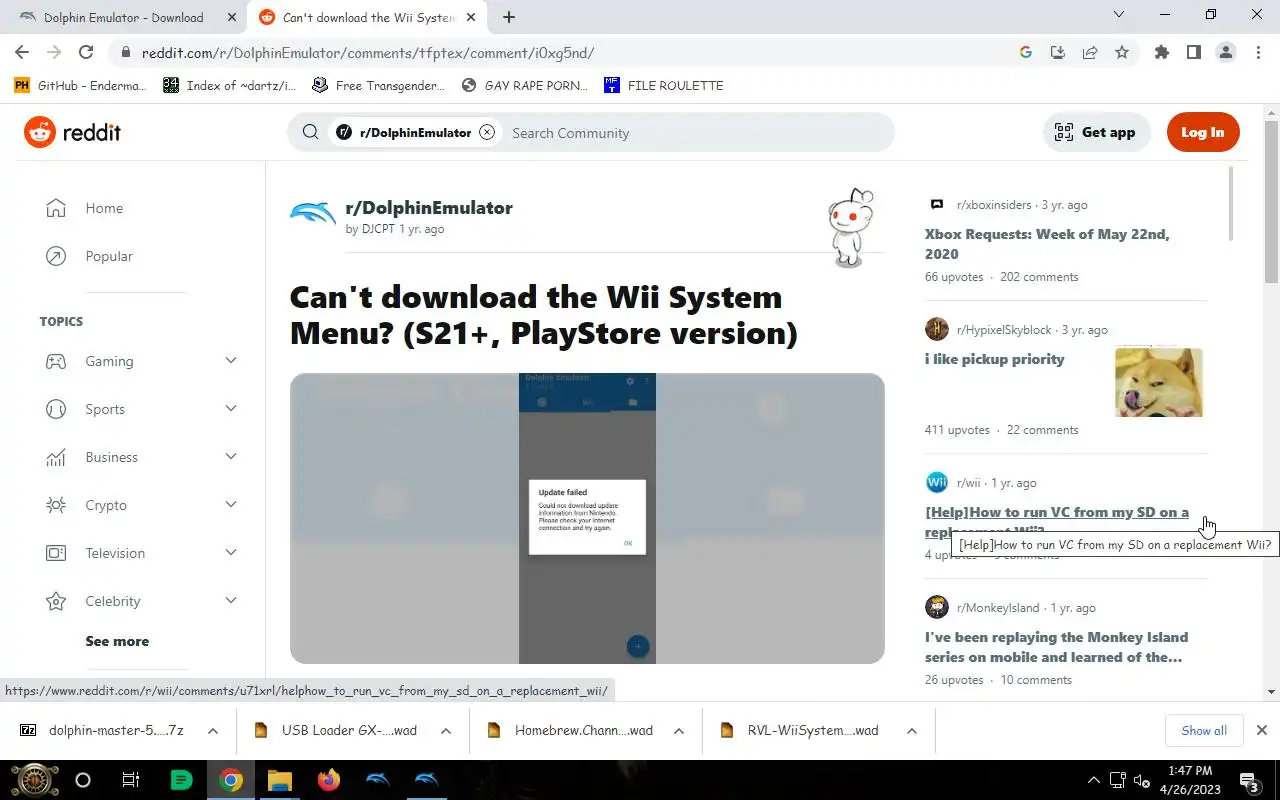Open Homebrew Channel wad options
Viewport: 1280px width, 800px height.
tap(679, 731)
